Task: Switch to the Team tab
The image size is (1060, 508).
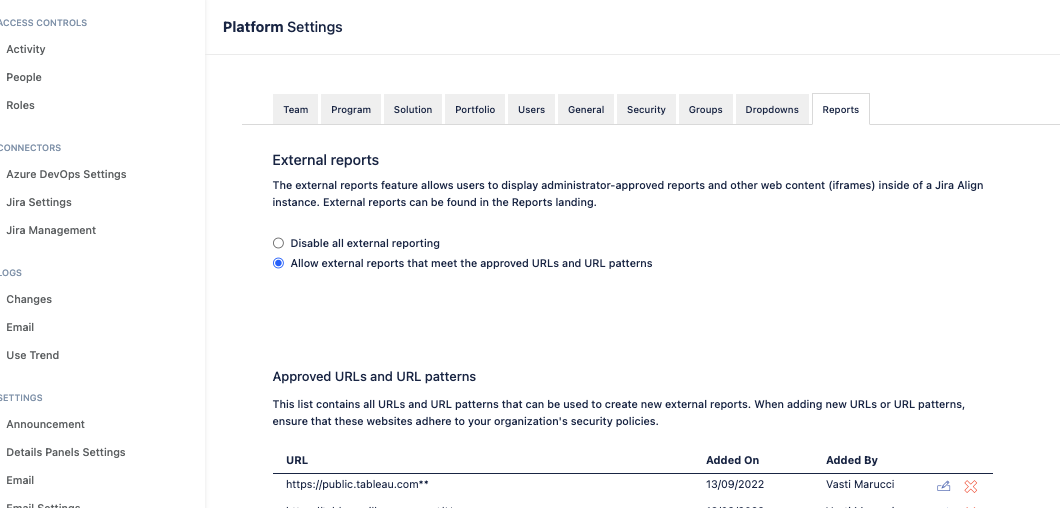Action: tap(296, 110)
